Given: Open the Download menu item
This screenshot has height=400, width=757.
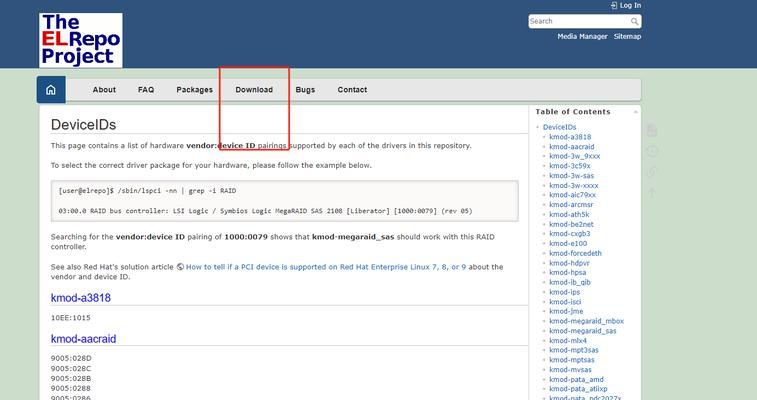Looking at the screenshot, I should [254, 90].
